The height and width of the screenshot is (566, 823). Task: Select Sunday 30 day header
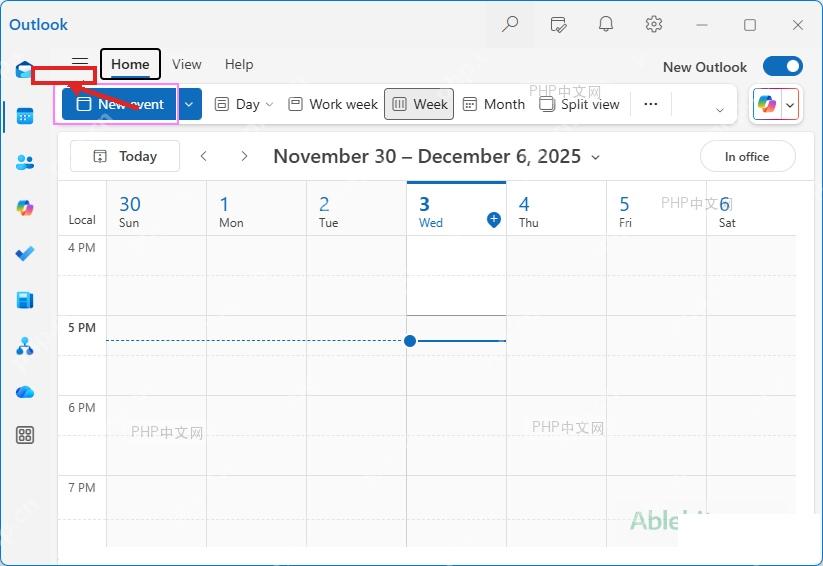(x=156, y=209)
